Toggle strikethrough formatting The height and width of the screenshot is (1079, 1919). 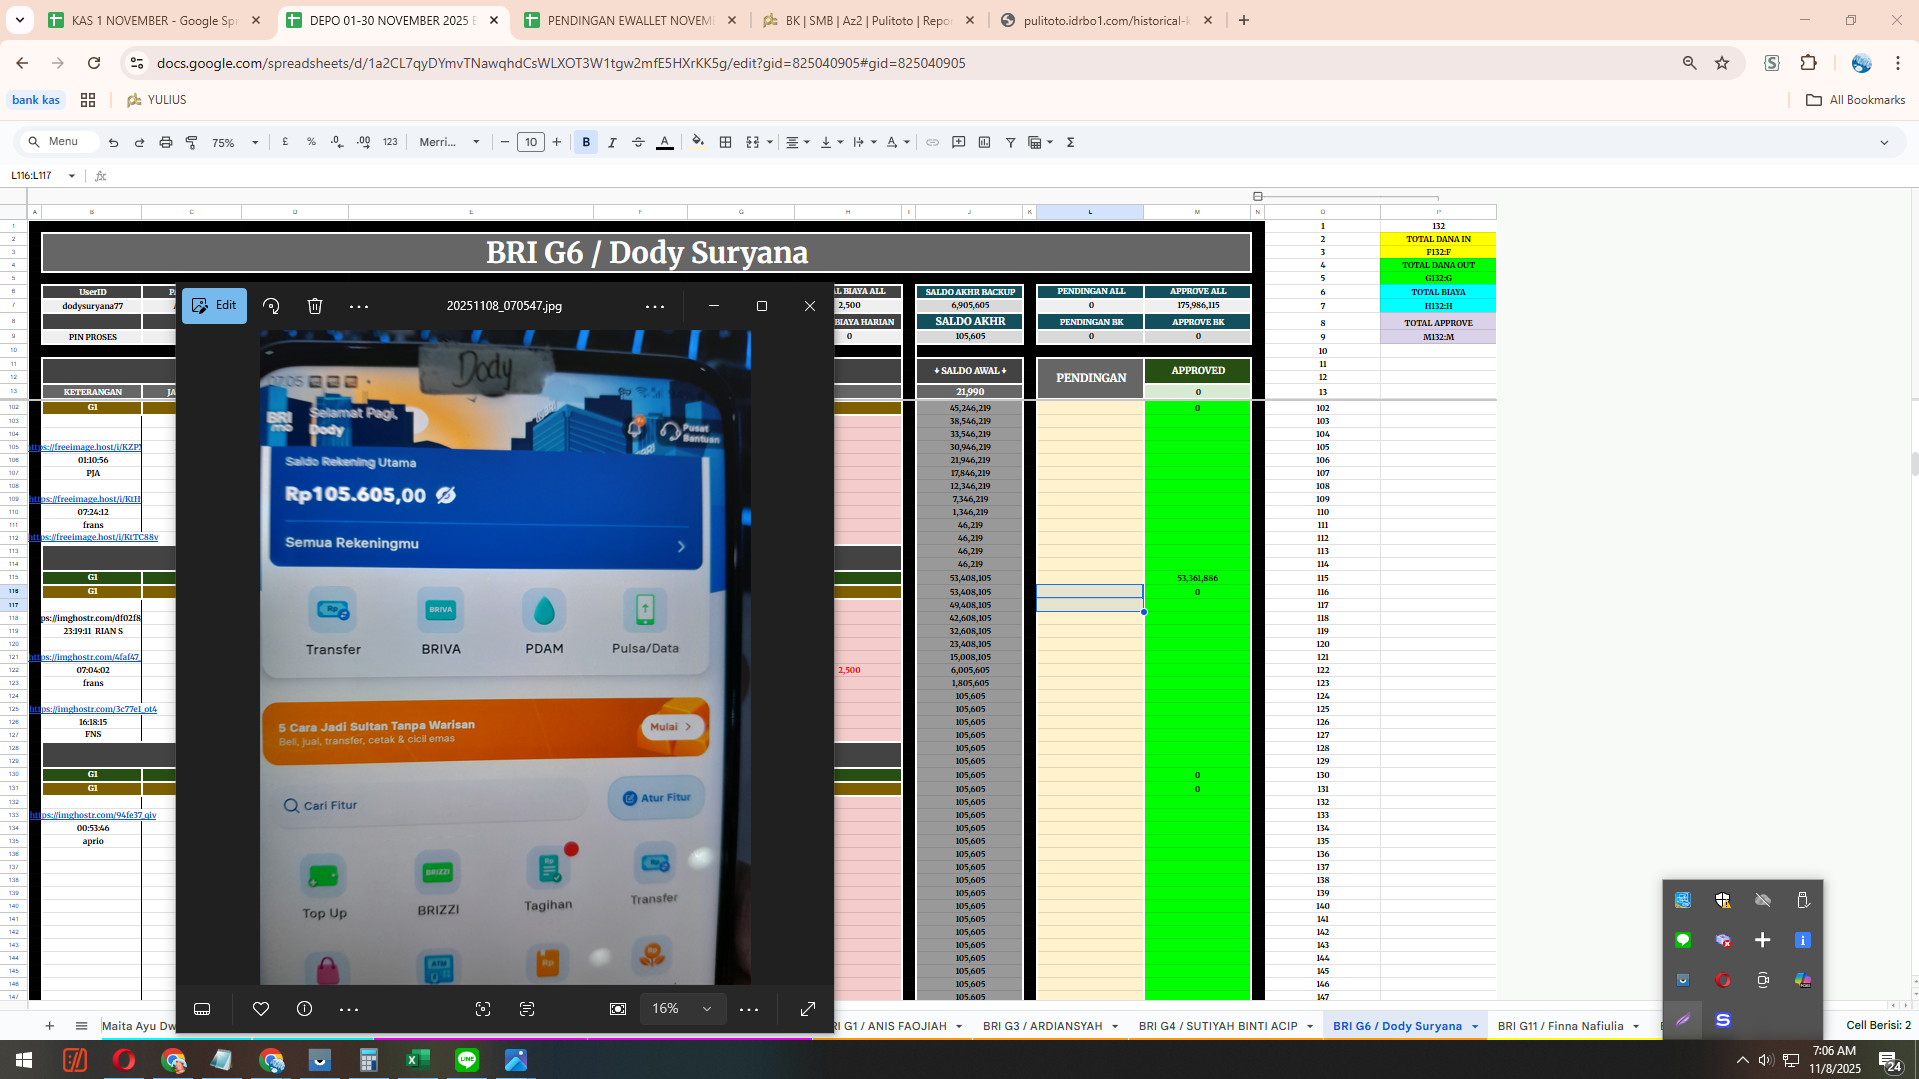click(x=638, y=142)
